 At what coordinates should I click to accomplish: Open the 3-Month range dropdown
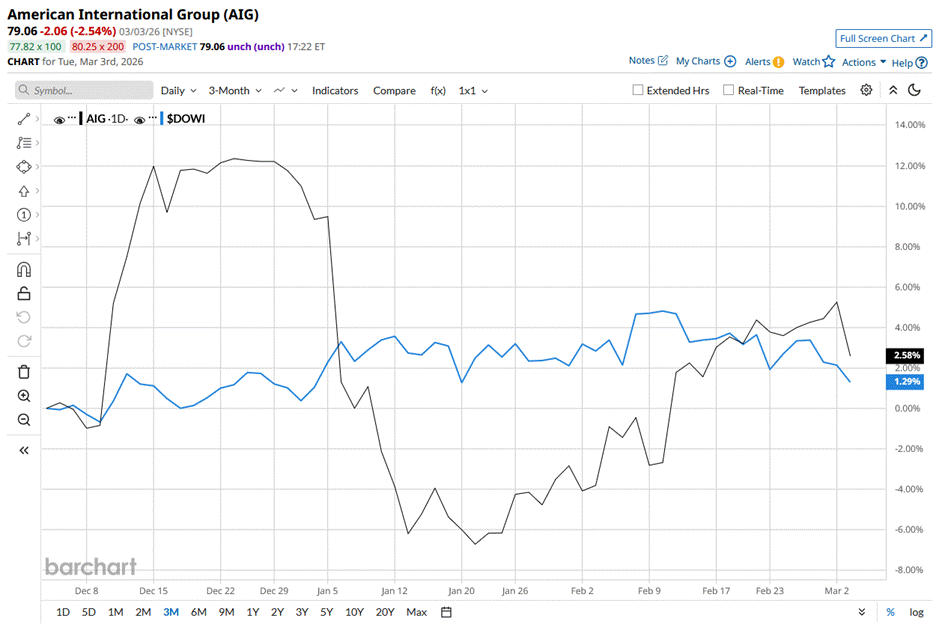click(x=233, y=90)
